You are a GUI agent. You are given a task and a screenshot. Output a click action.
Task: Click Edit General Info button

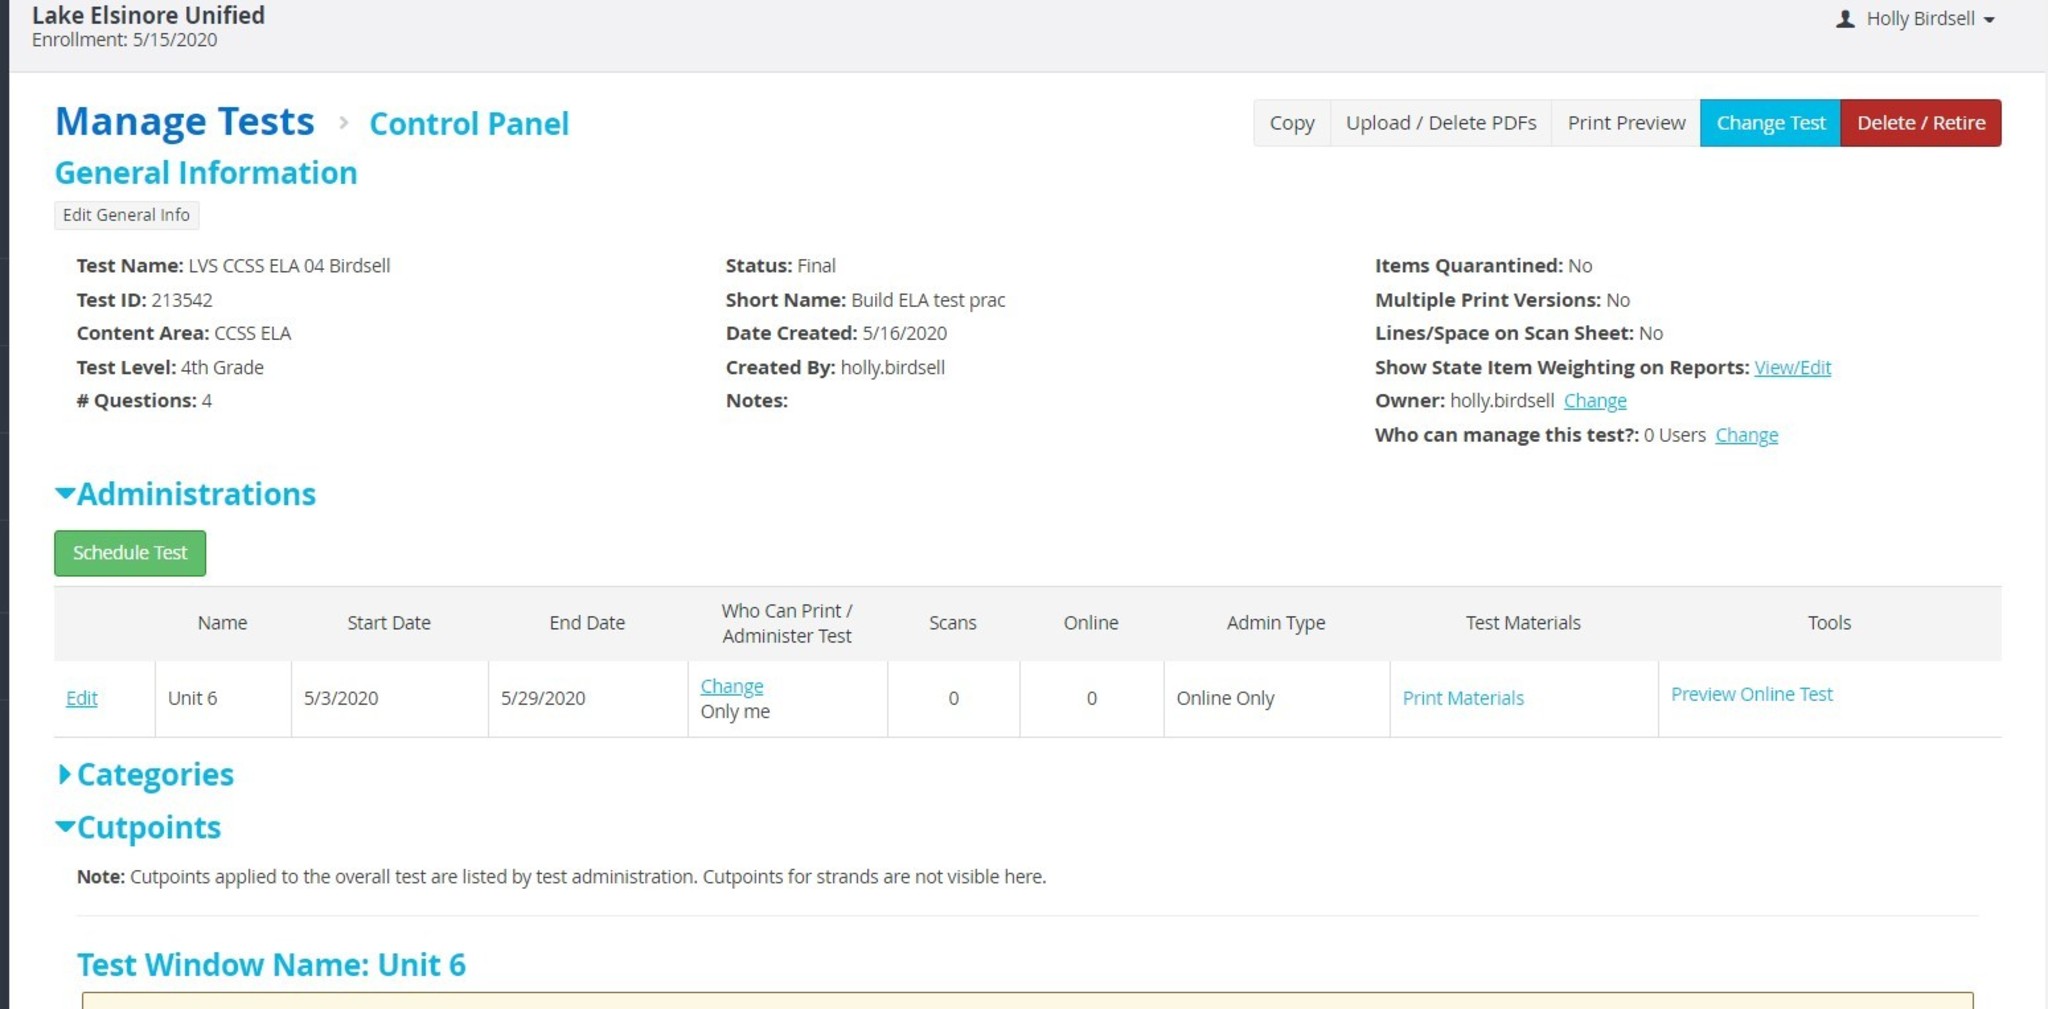126,215
